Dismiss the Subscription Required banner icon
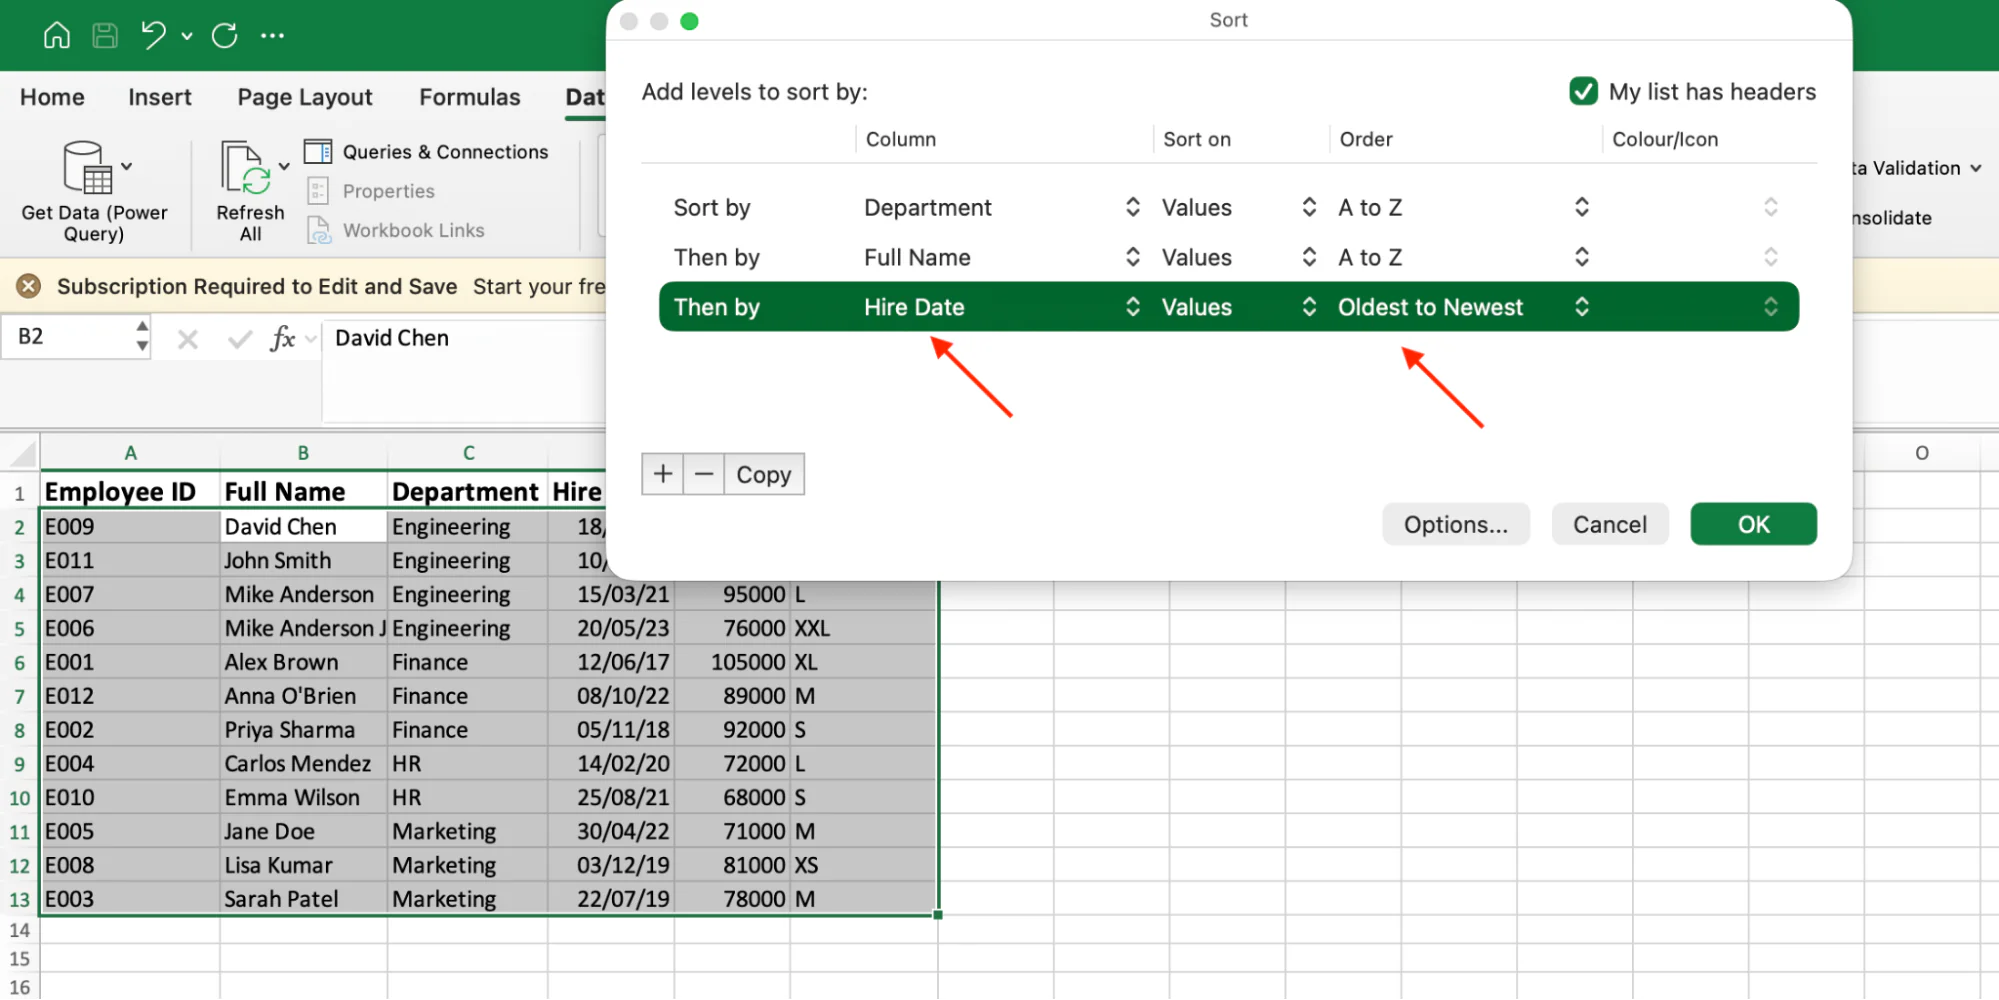This screenshot has height=1000, width=1999. [29, 287]
